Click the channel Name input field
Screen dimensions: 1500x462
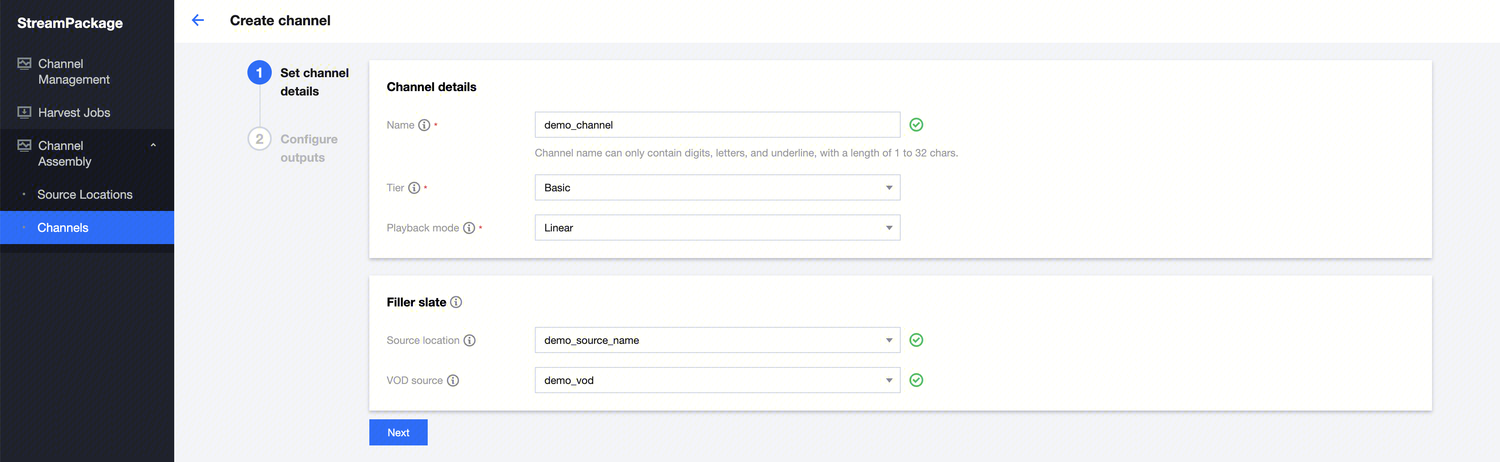(x=717, y=125)
